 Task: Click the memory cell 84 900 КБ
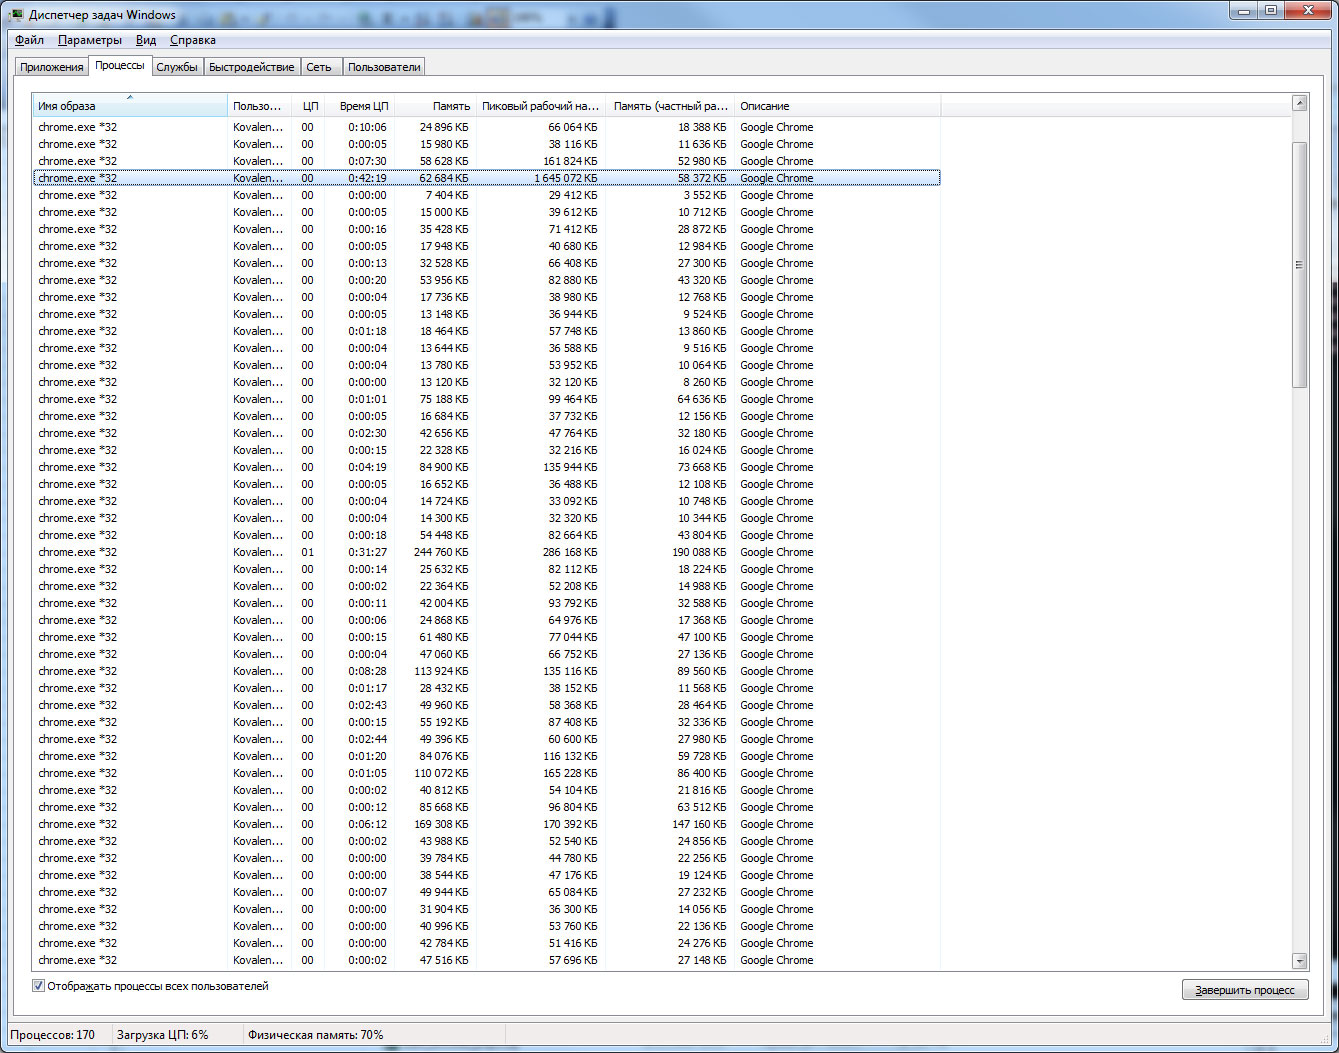point(444,467)
